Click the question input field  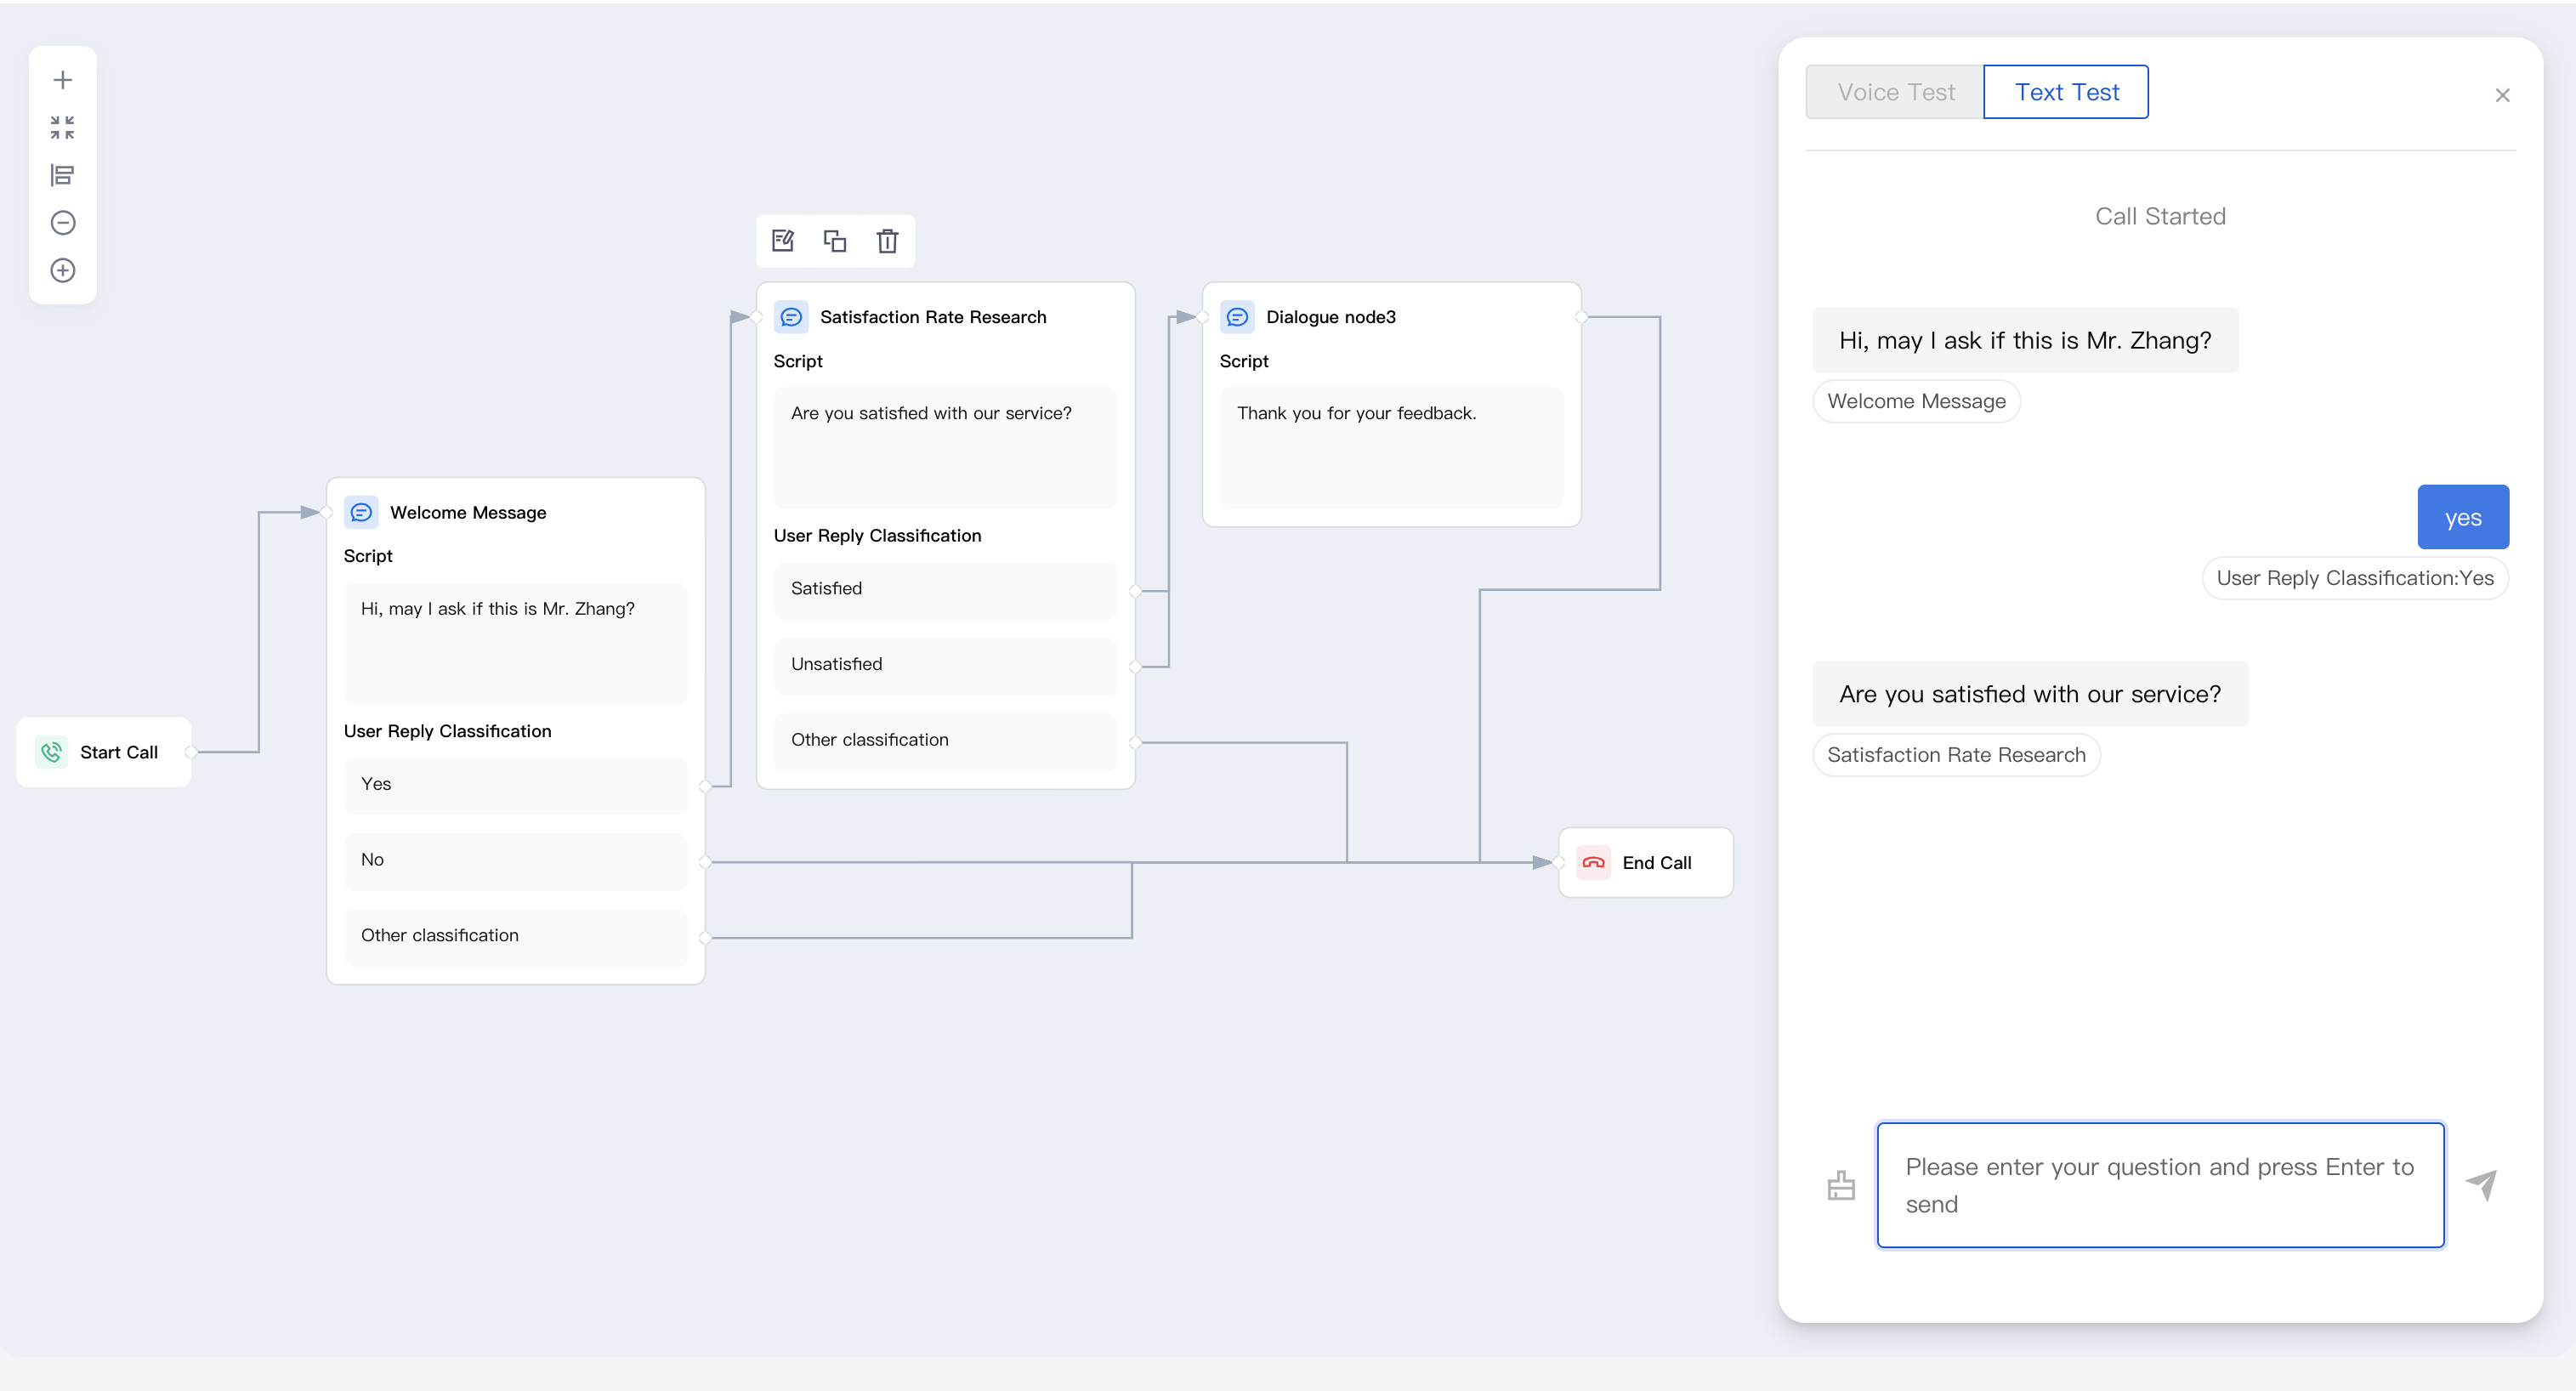coord(2160,1185)
